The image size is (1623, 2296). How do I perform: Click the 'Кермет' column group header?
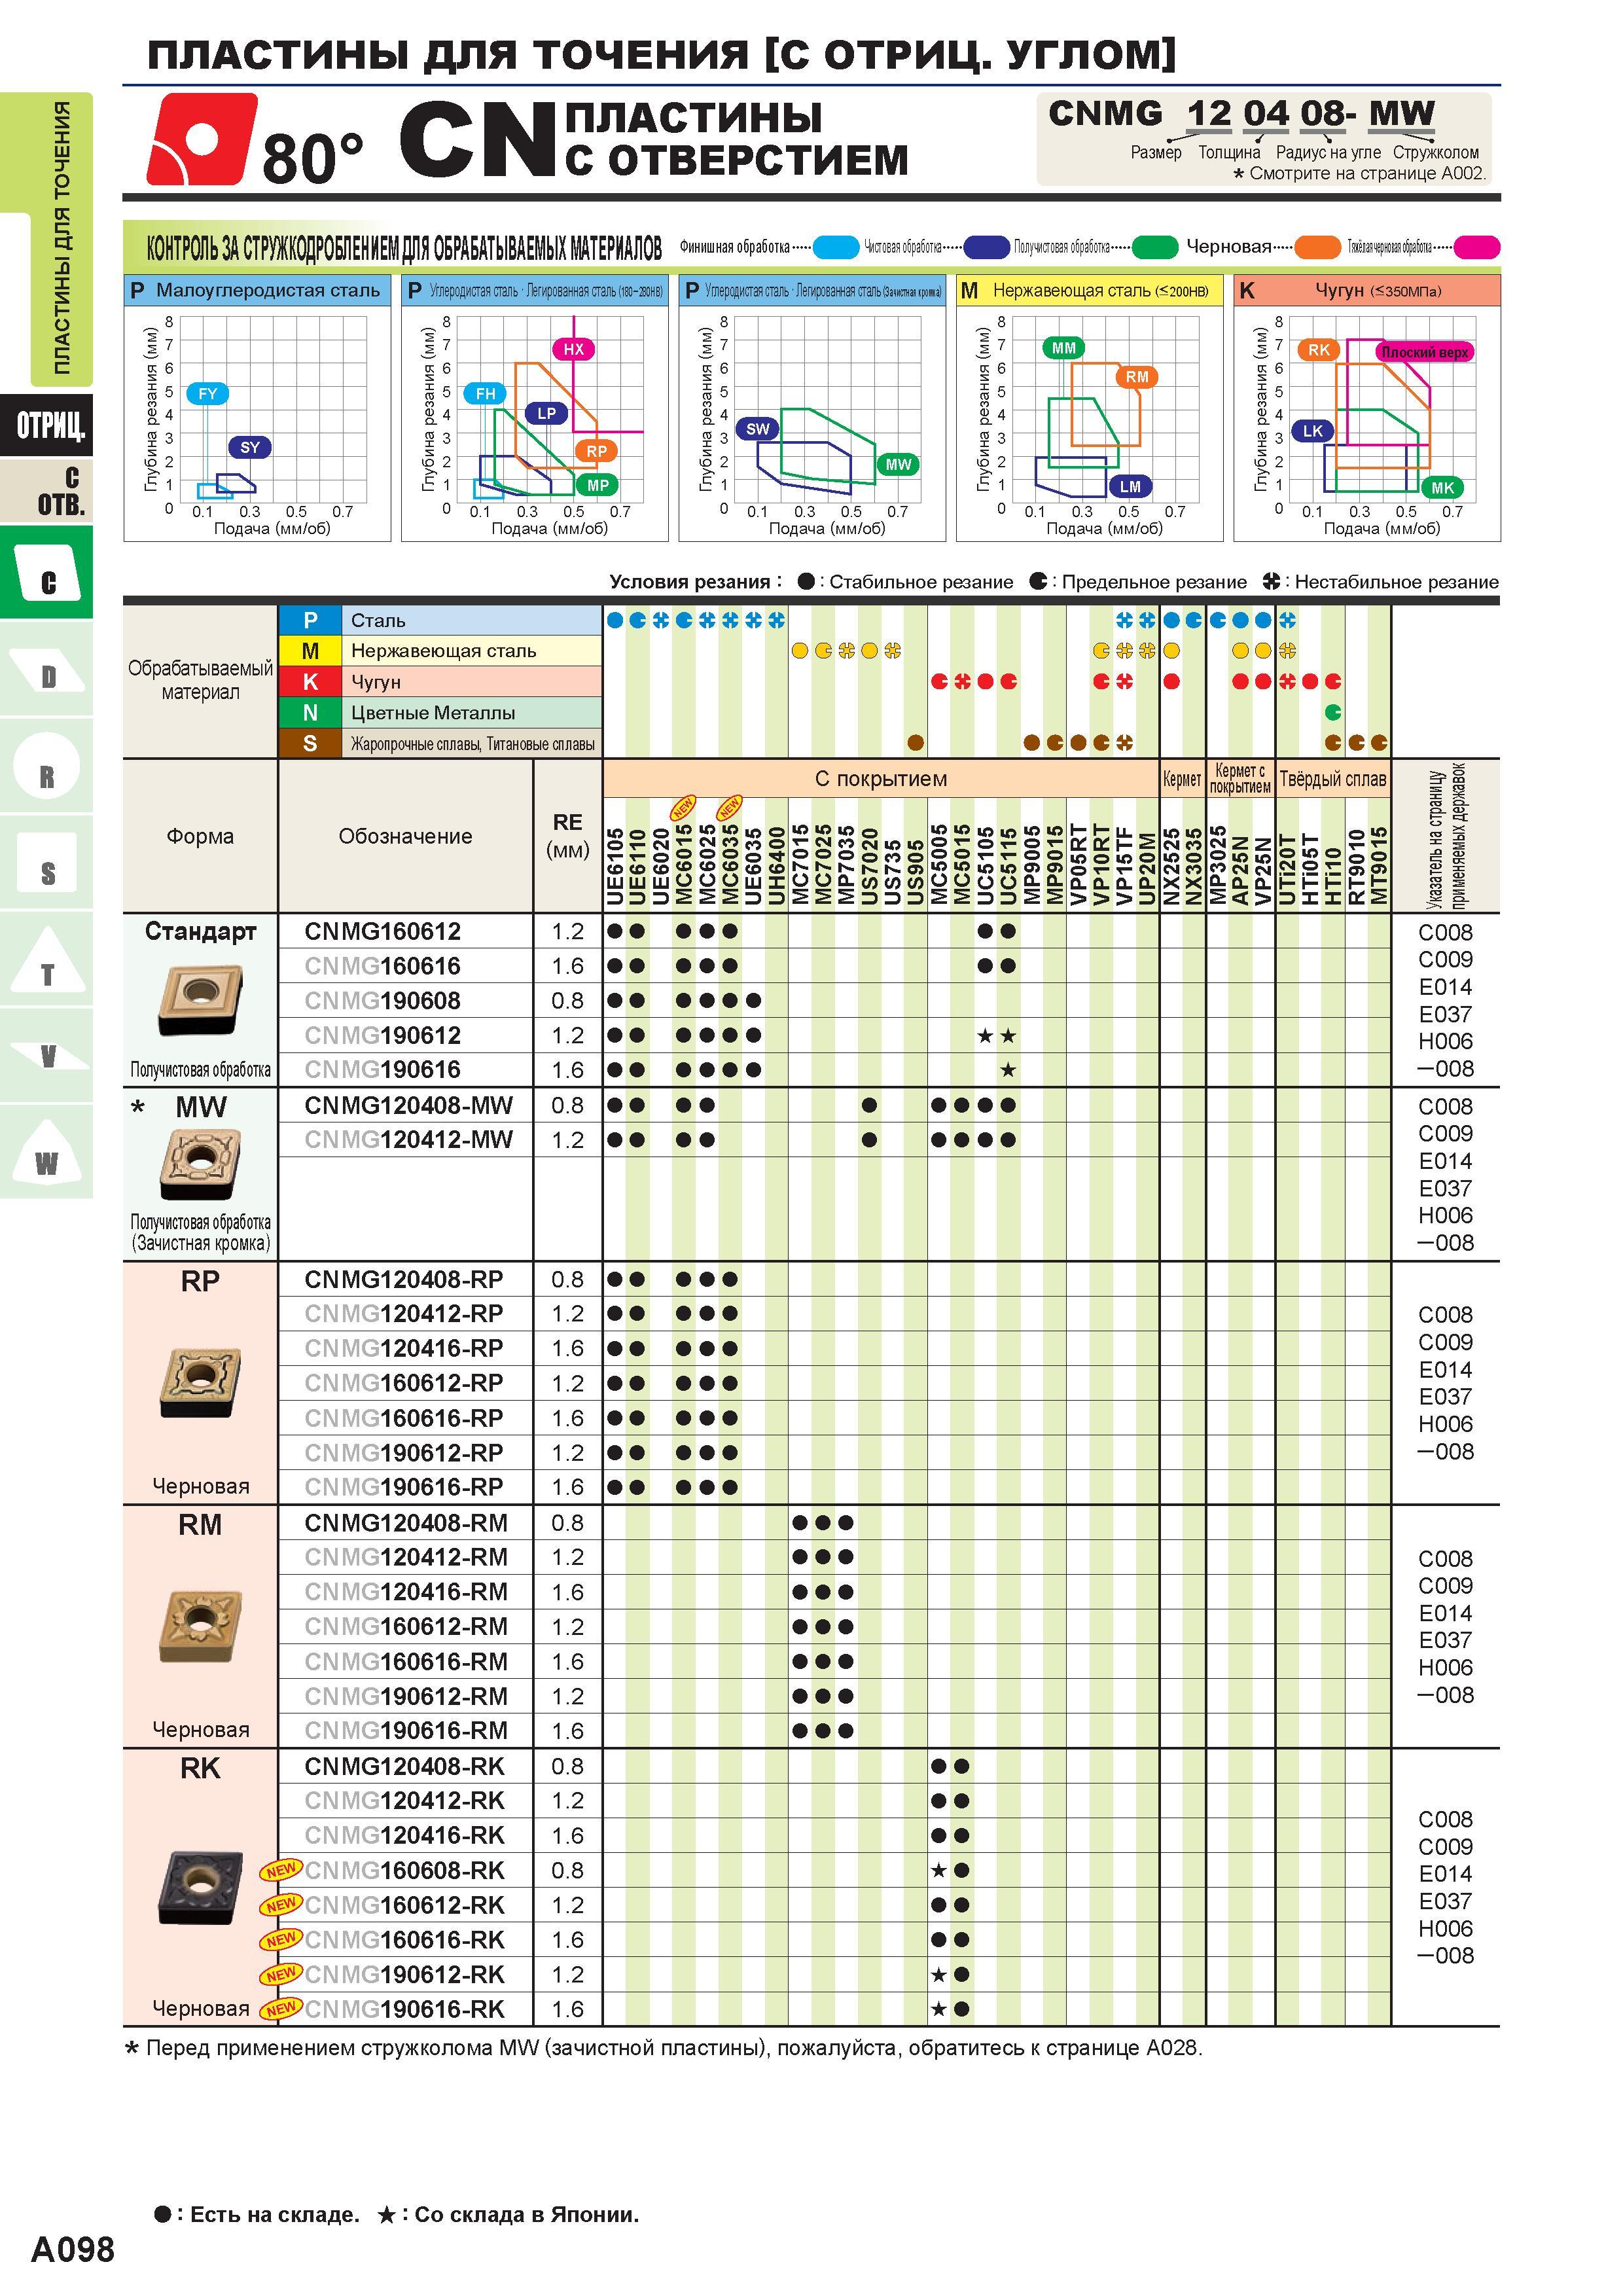tap(1182, 778)
